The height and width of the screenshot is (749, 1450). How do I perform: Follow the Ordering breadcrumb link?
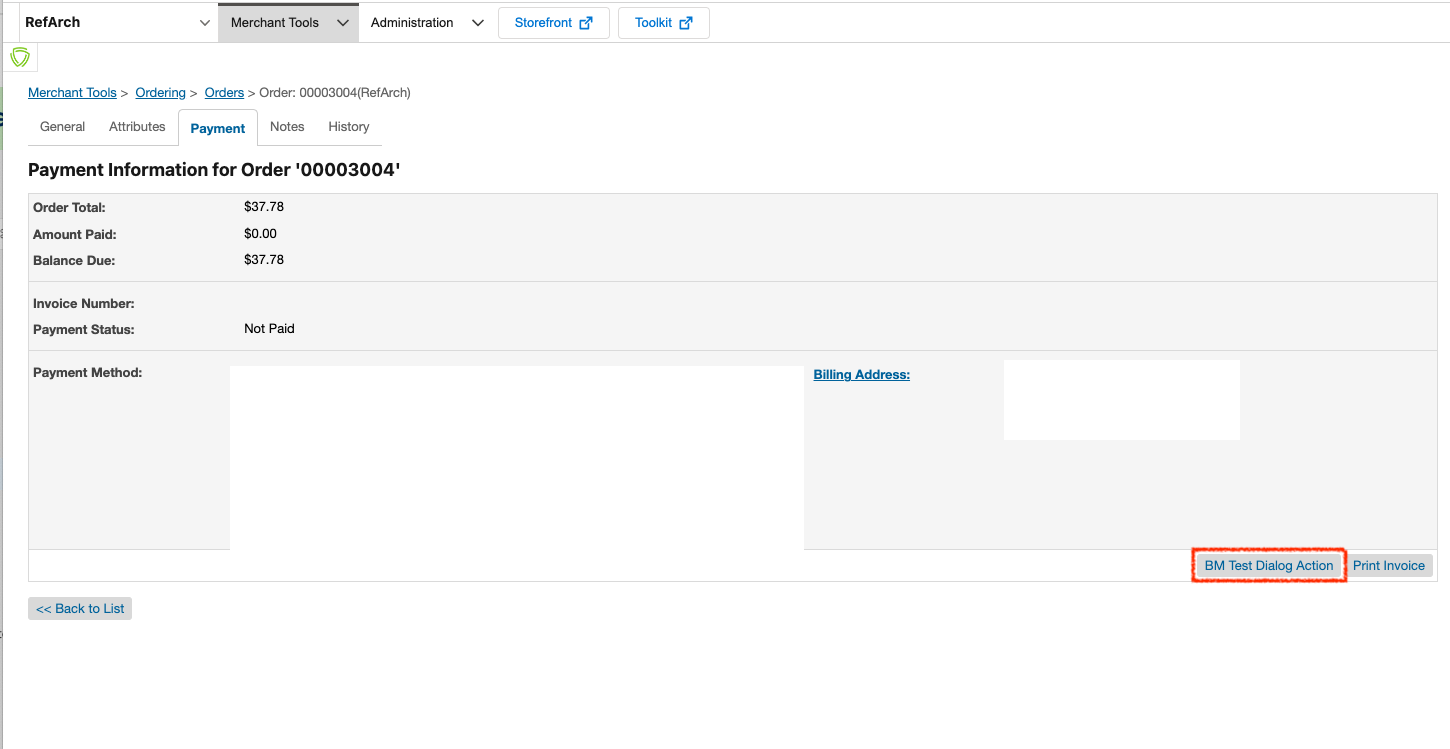pyautogui.click(x=161, y=93)
